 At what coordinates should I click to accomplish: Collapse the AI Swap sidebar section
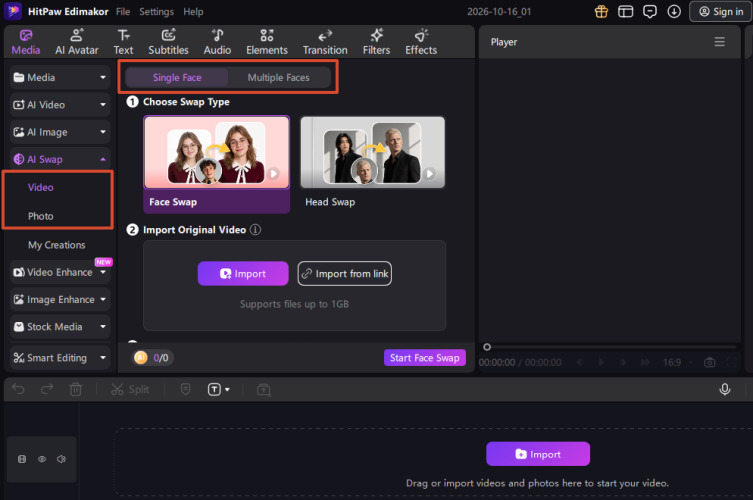60,159
